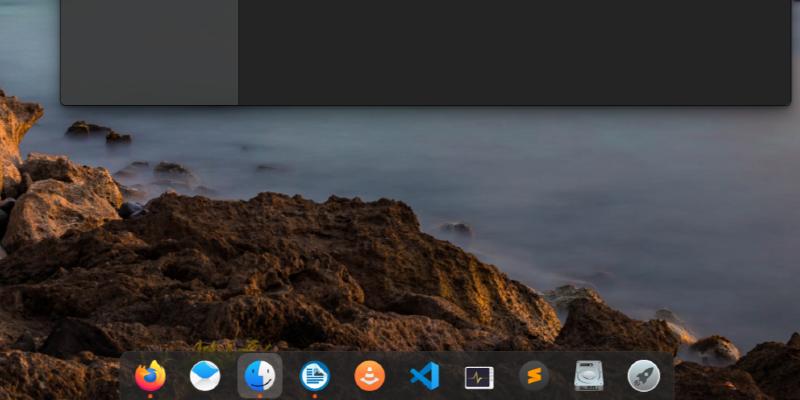Open Visual Studio Code

point(424,376)
